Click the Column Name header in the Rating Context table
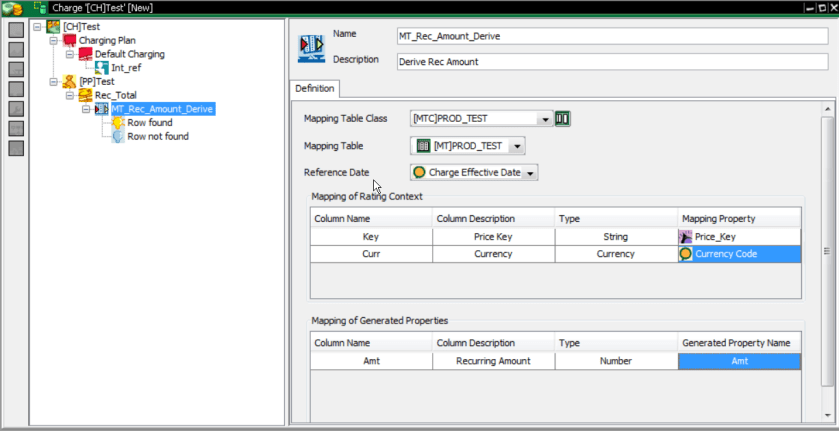The width and height of the screenshot is (839, 431). coord(371,218)
